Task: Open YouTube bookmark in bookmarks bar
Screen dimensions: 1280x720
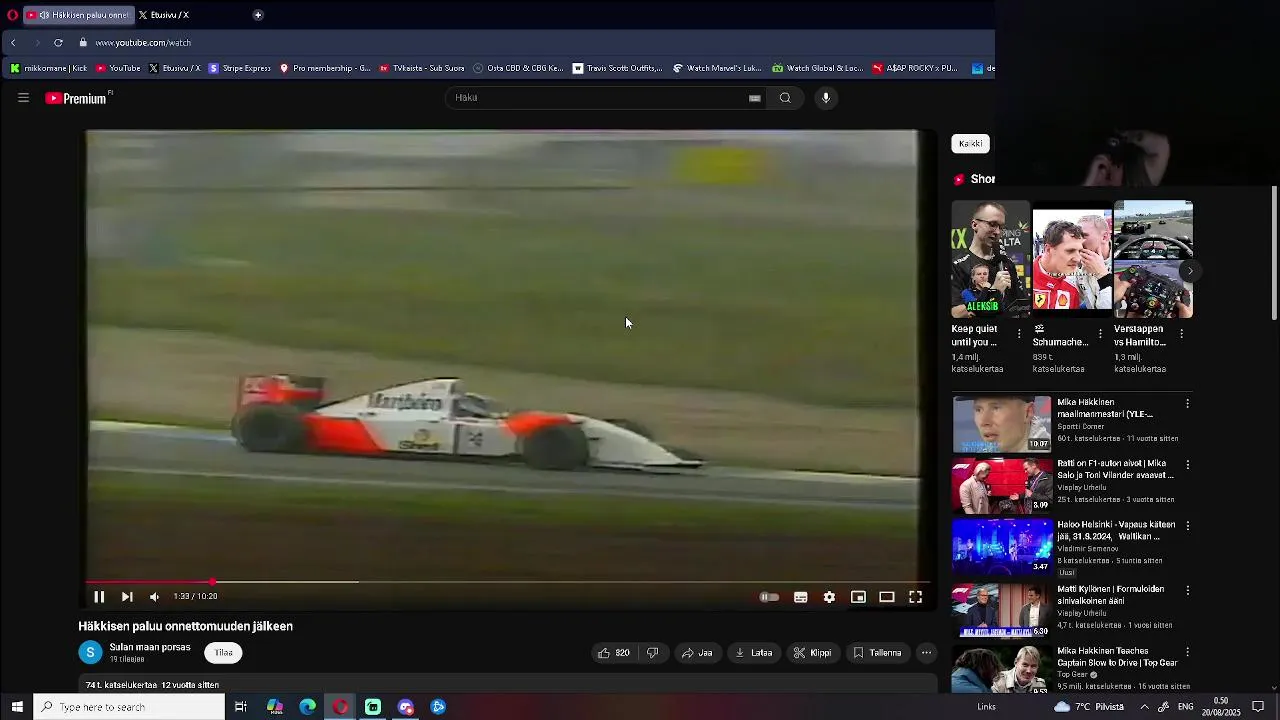Action: pos(118,69)
